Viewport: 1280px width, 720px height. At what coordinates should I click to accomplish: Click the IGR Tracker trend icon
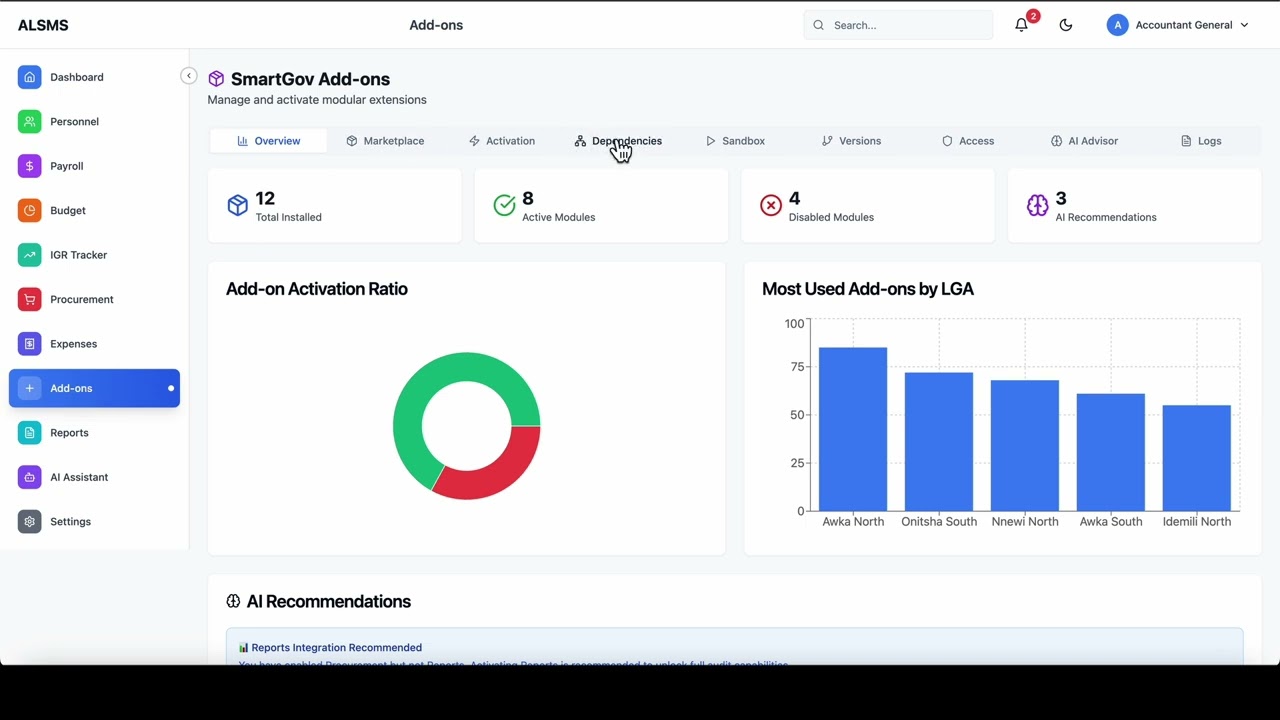tap(29, 255)
